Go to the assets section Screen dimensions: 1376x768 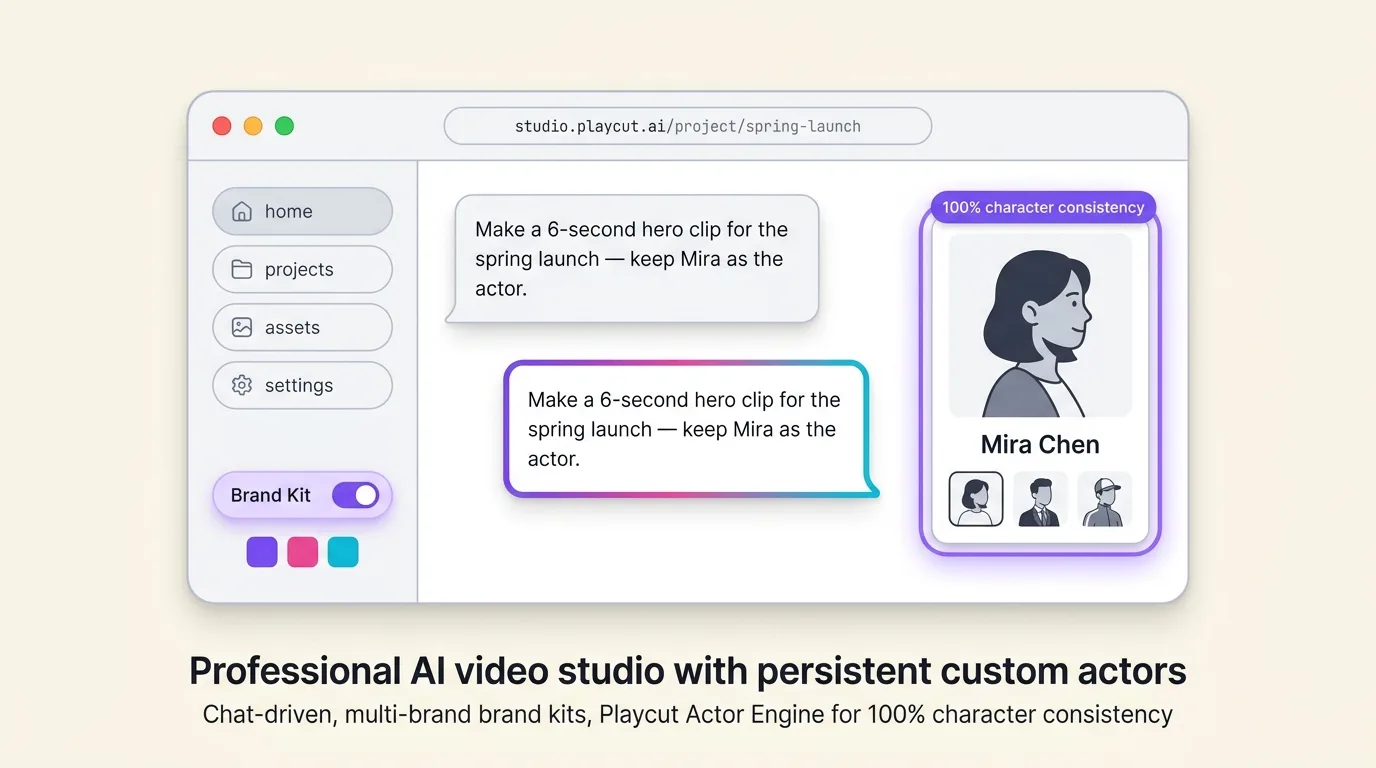pyautogui.click(x=302, y=327)
